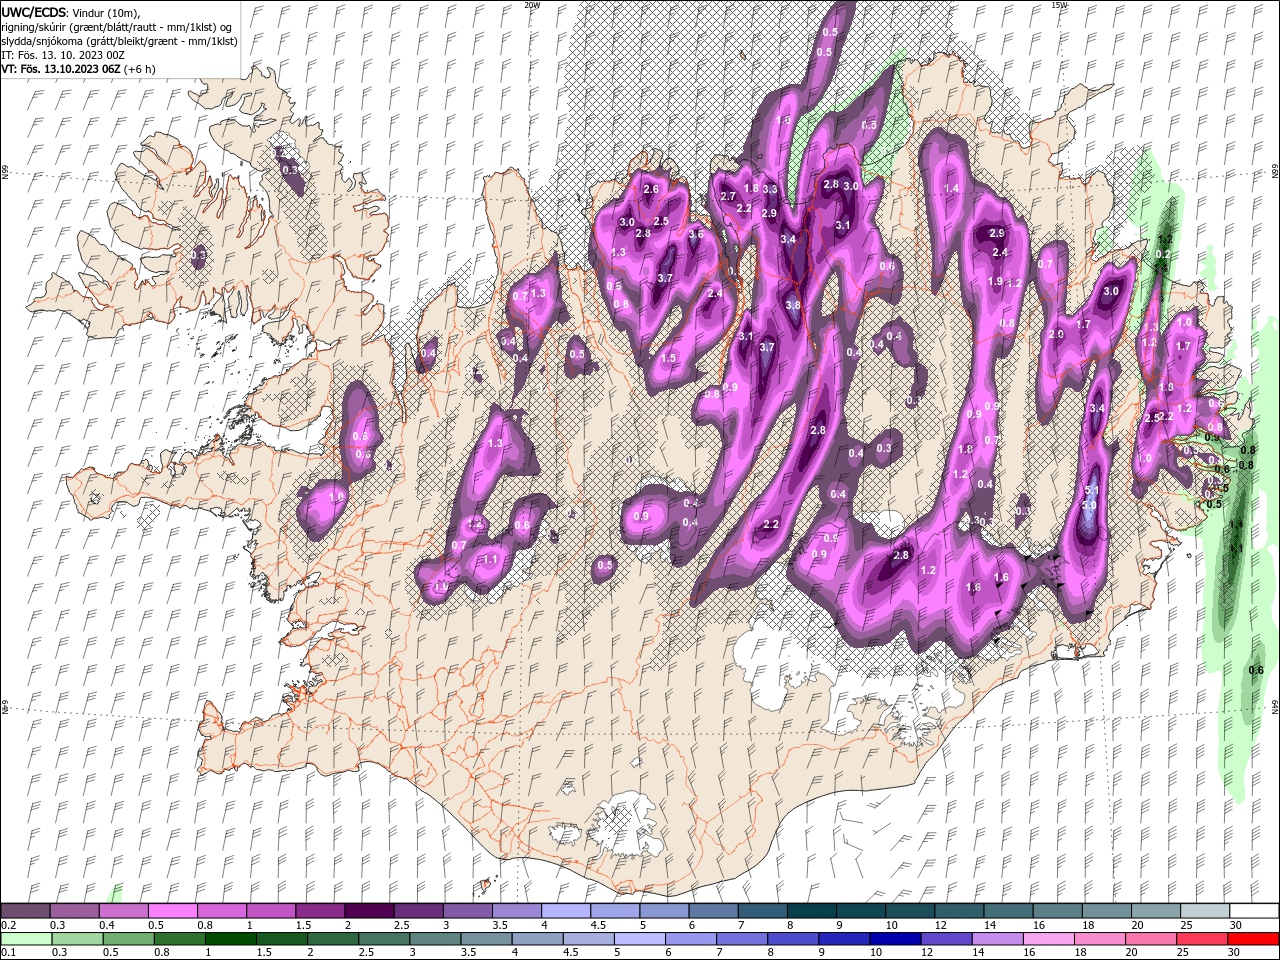Click the 2.7 precipitation value on the map
1280x960 pixels.
[x=728, y=196]
